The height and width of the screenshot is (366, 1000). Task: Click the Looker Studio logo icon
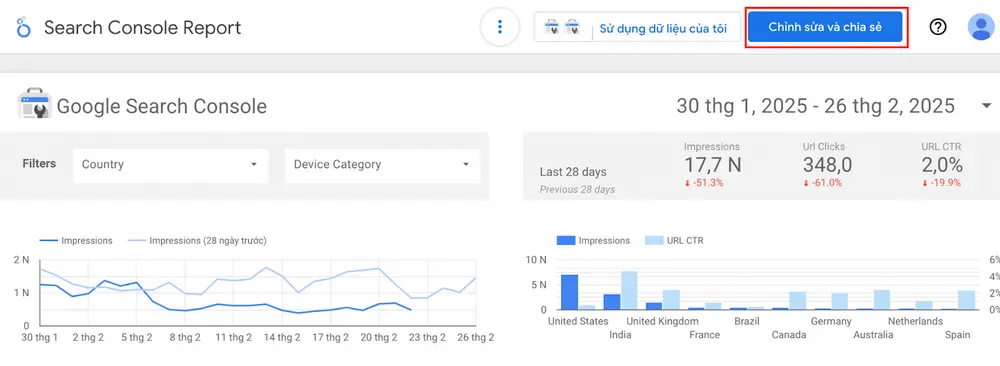(x=23, y=28)
